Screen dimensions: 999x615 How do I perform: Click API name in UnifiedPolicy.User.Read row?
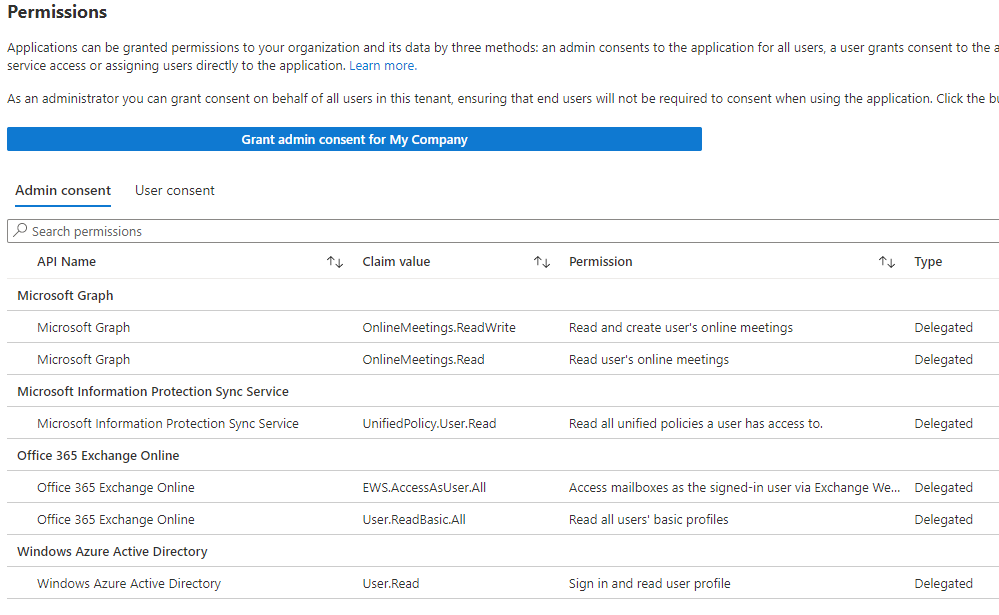pyautogui.click(x=168, y=424)
